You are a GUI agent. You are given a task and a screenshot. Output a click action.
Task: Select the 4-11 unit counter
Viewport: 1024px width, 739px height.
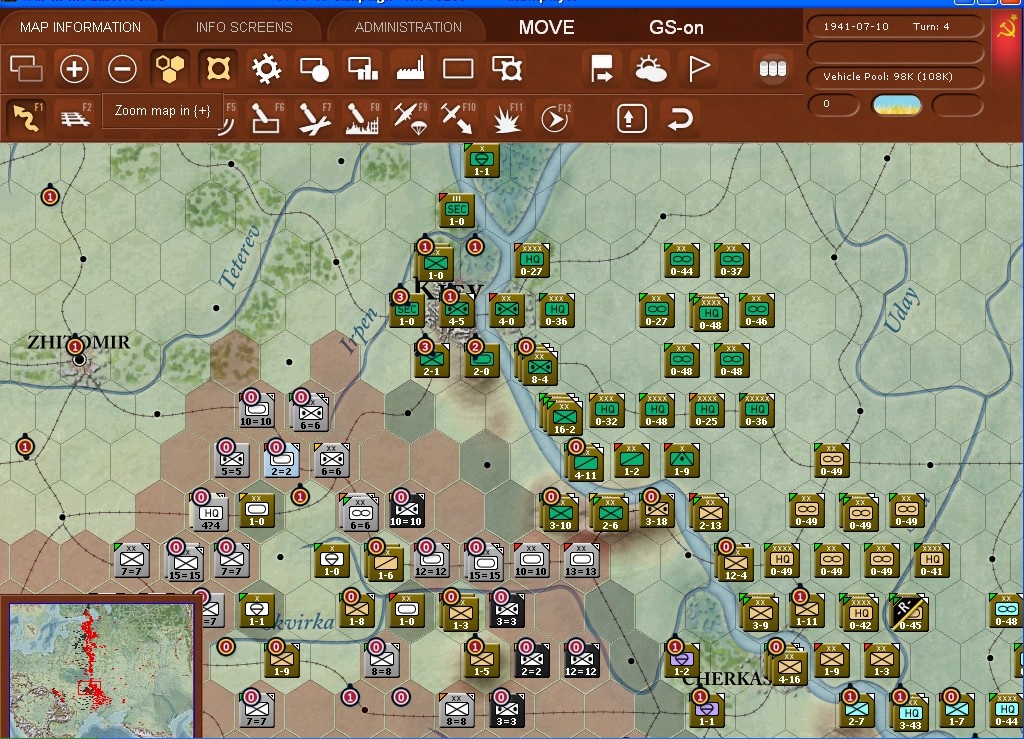584,462
